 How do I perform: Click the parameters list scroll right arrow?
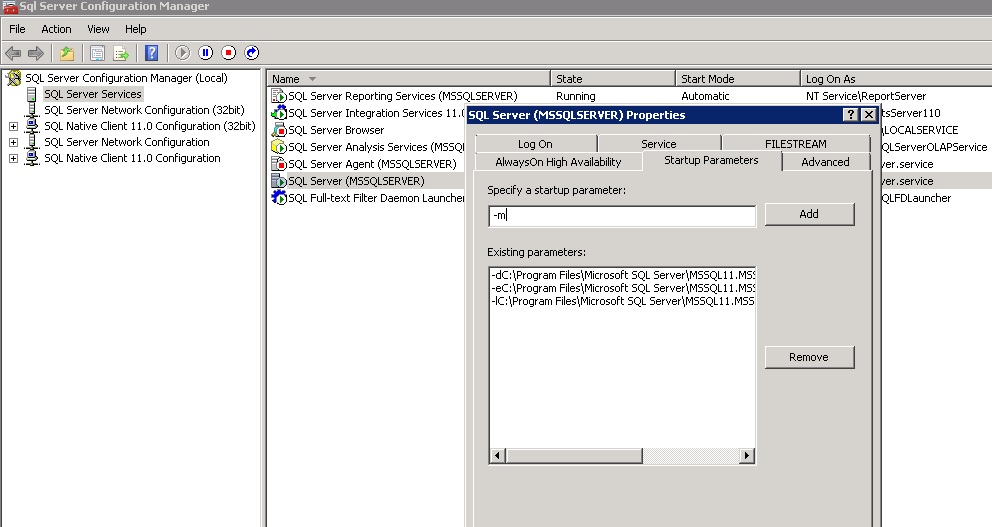(747, 456)
